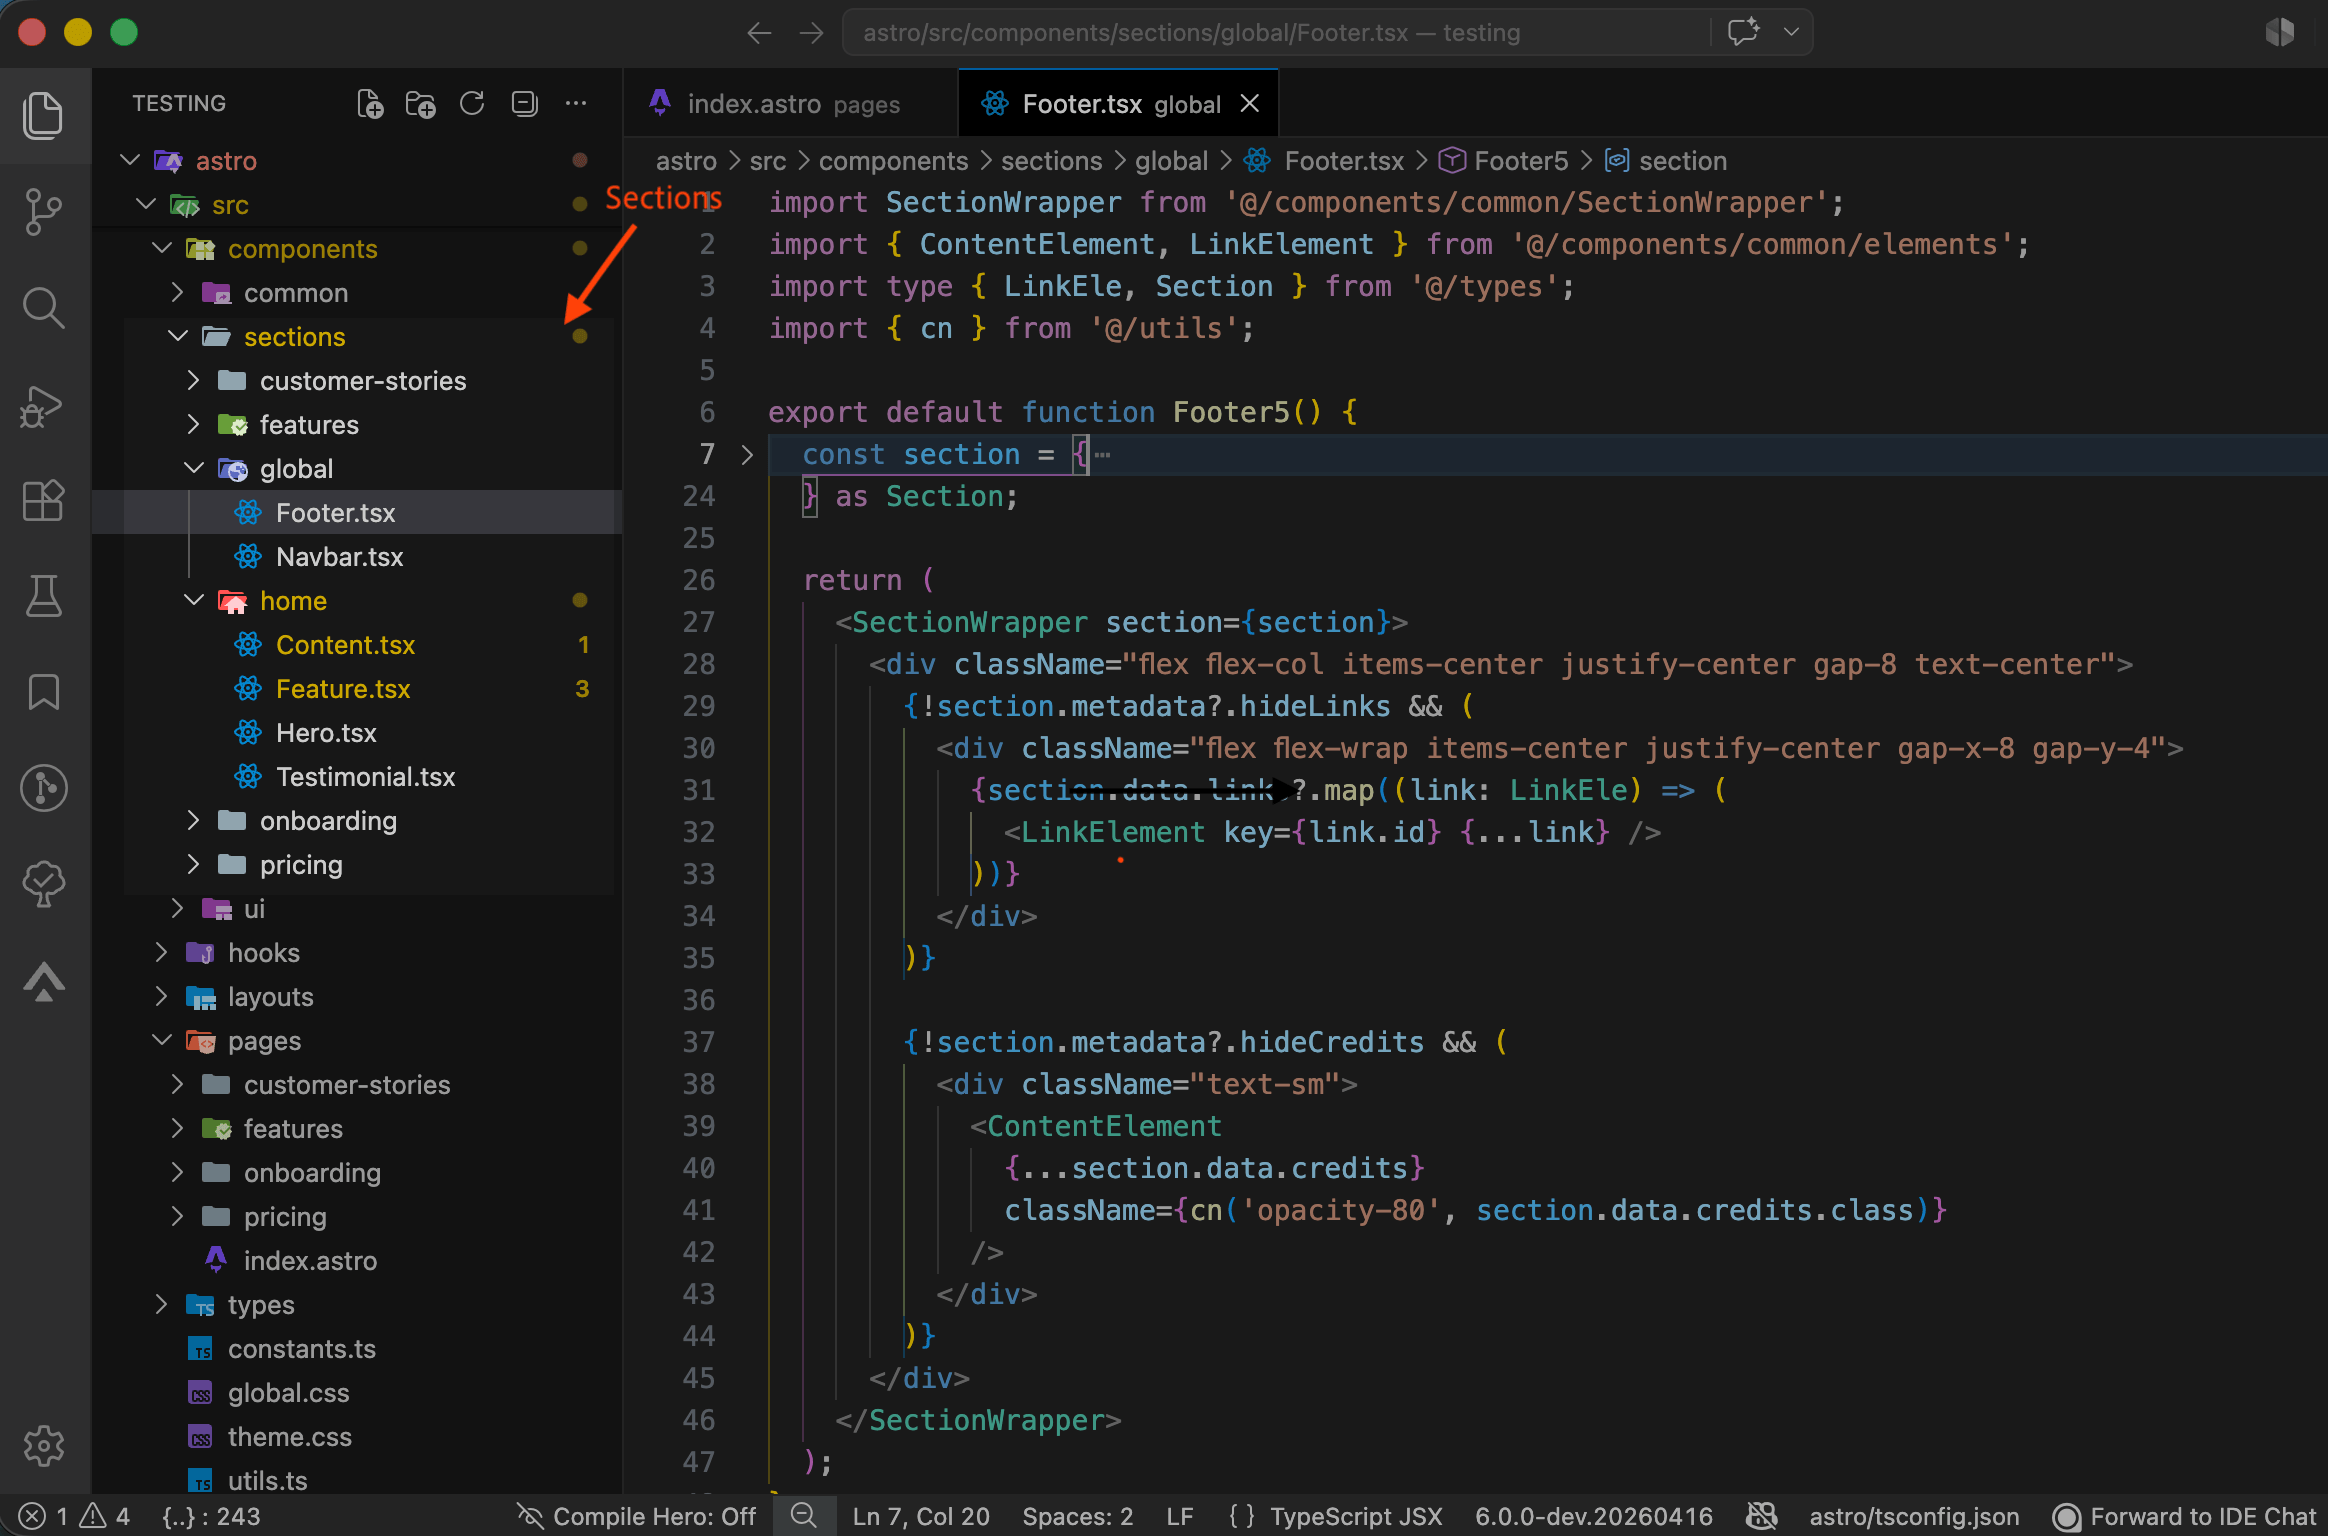Open the Git graph circle icon view
This screenshot has height=1536, width=2328.
pyautogui.click(x=43, y=788)
